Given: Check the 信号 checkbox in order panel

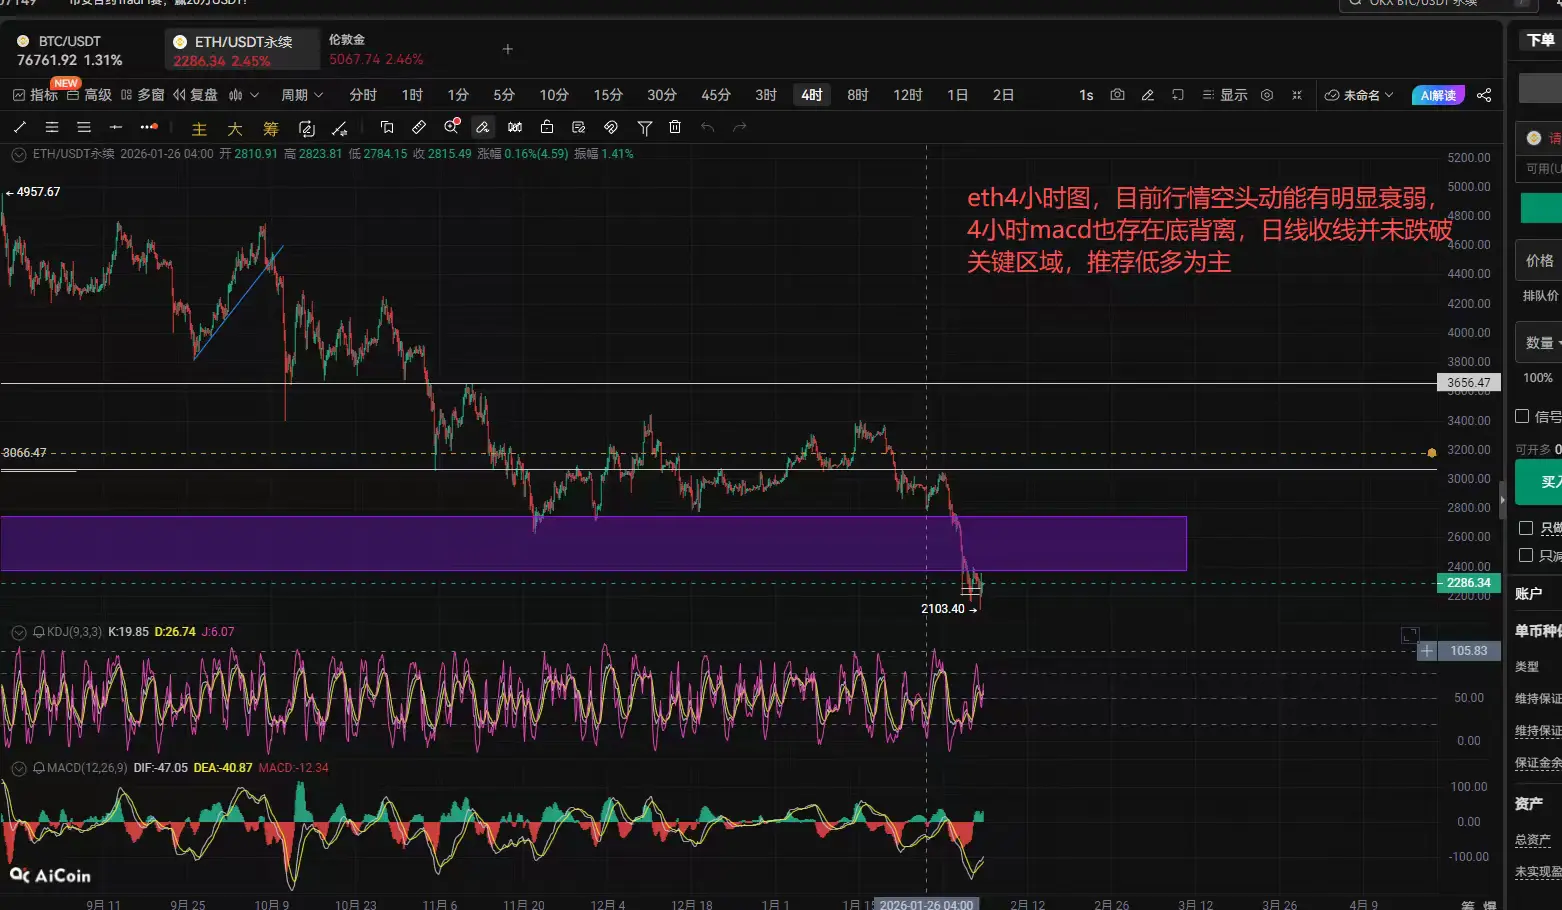Looking at the screenshot, I should (1522, 416).
